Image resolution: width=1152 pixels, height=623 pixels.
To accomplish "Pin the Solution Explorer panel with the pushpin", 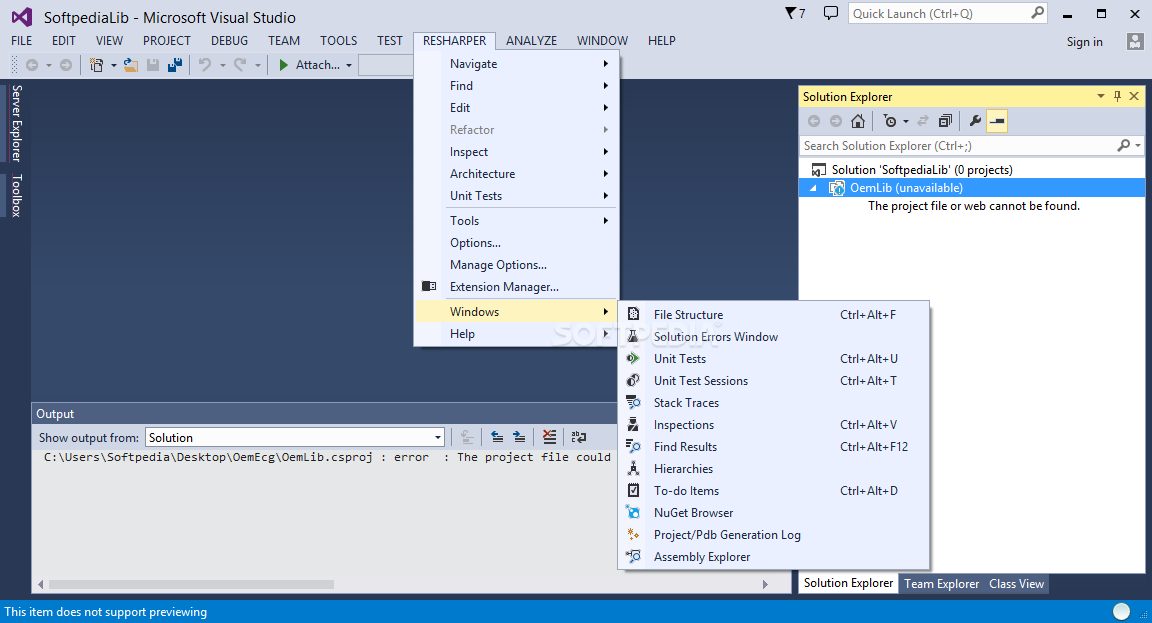I will [x=1117, y=96].
